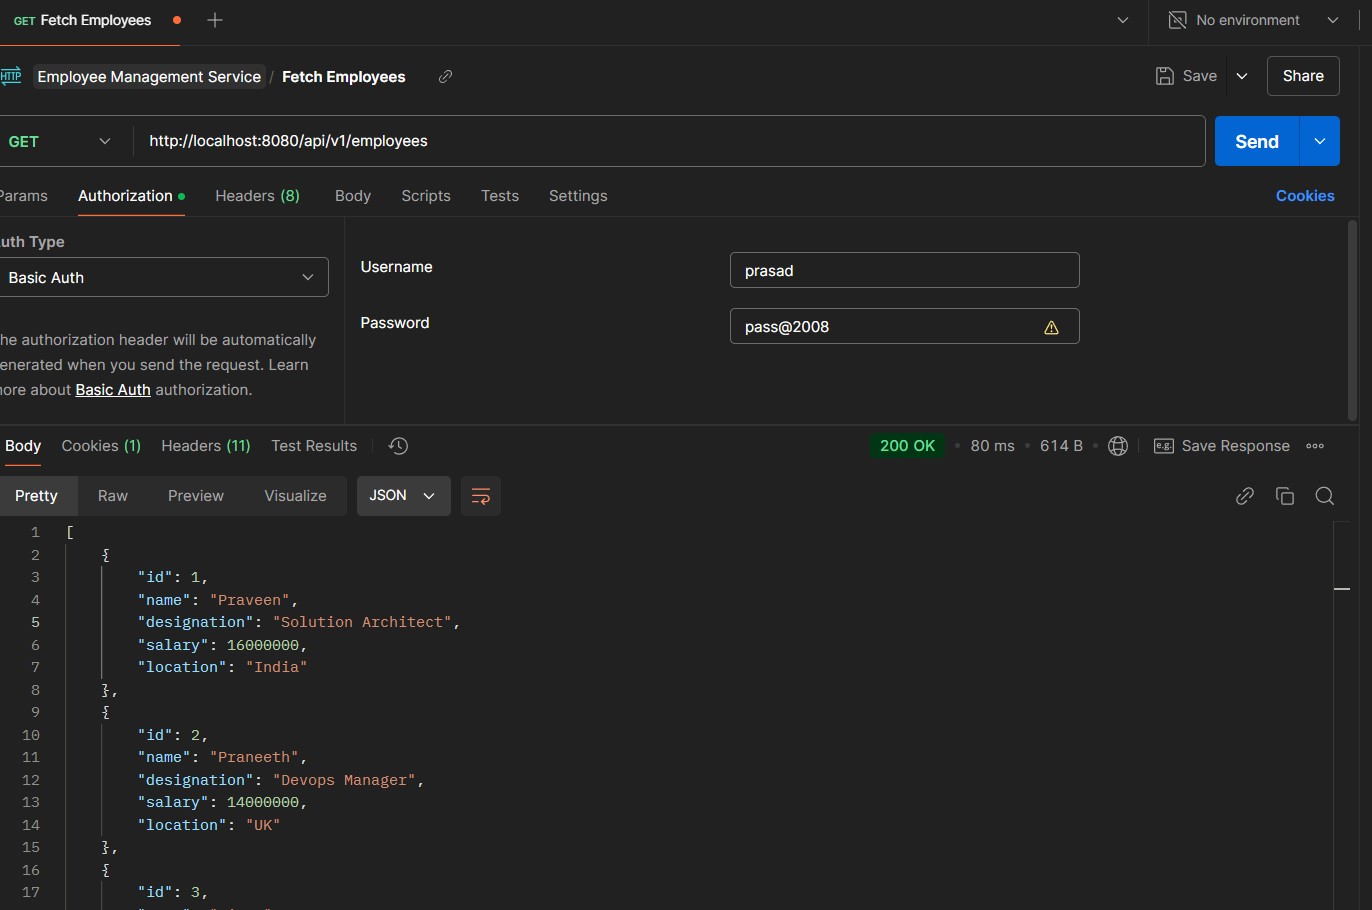
Task: Open Employee Management Service breadcrumb
Action: (x=149, y=77)
